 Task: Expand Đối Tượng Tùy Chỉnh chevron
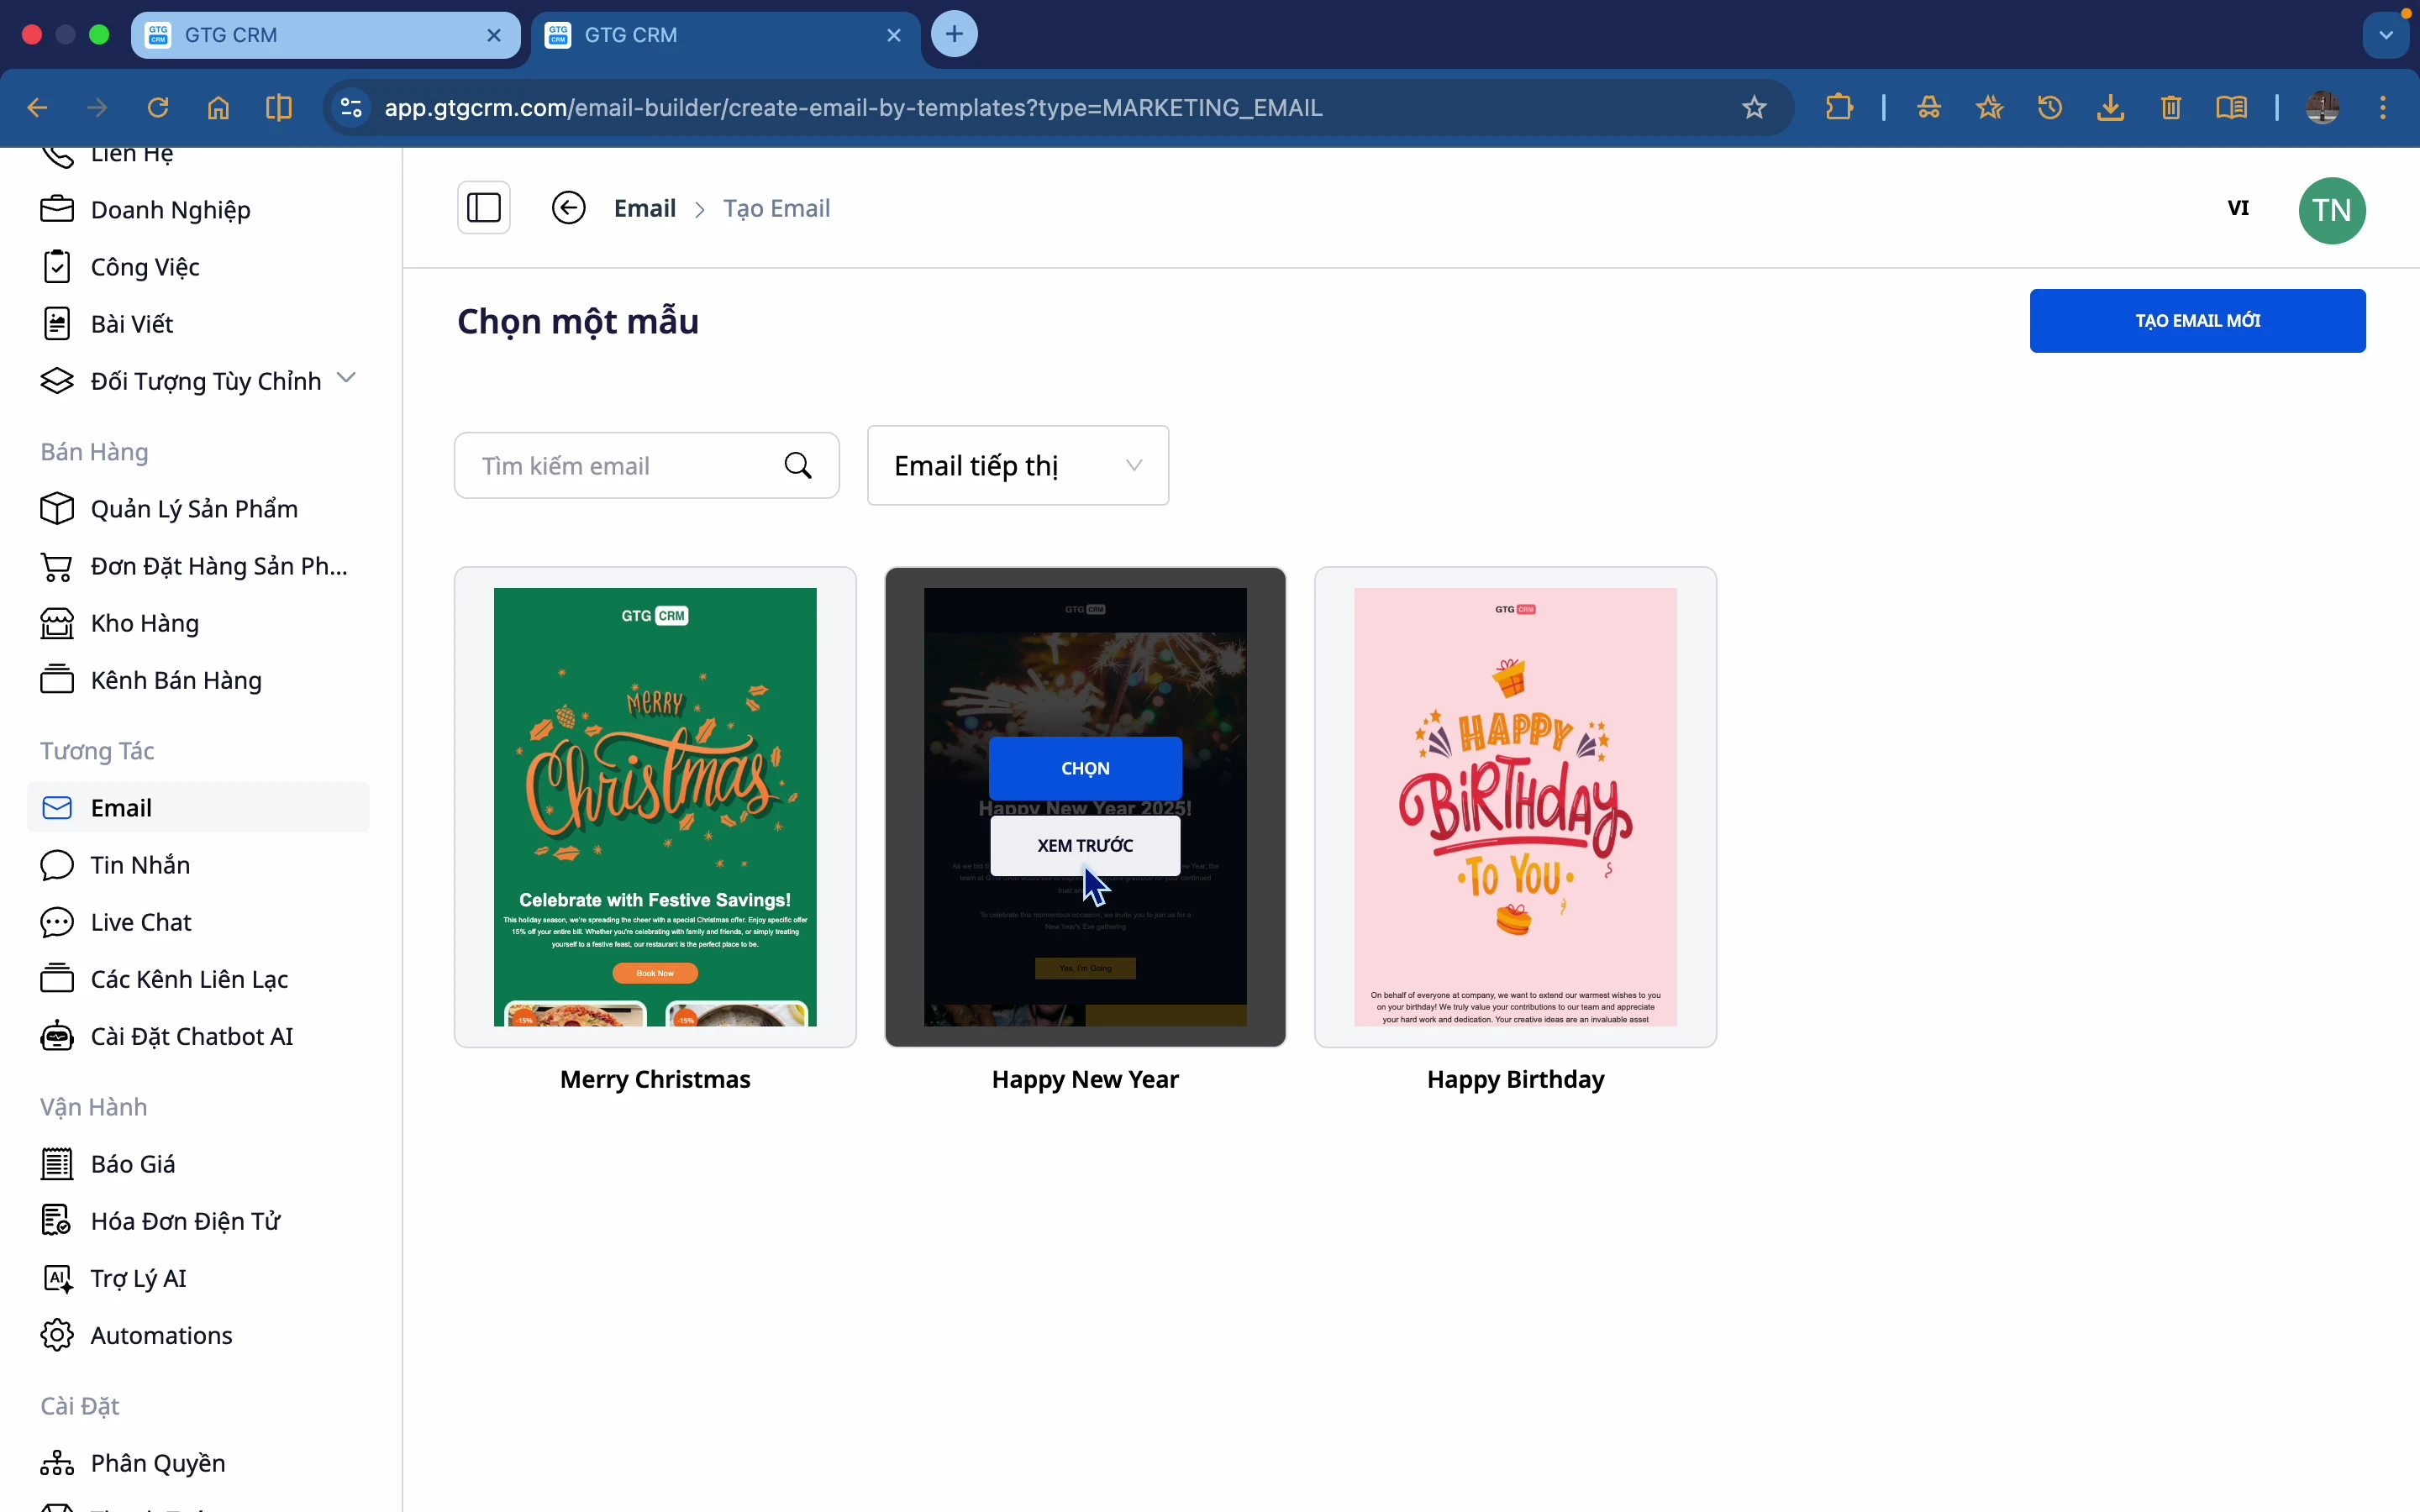pyautogui.click(x=347, y=379)
